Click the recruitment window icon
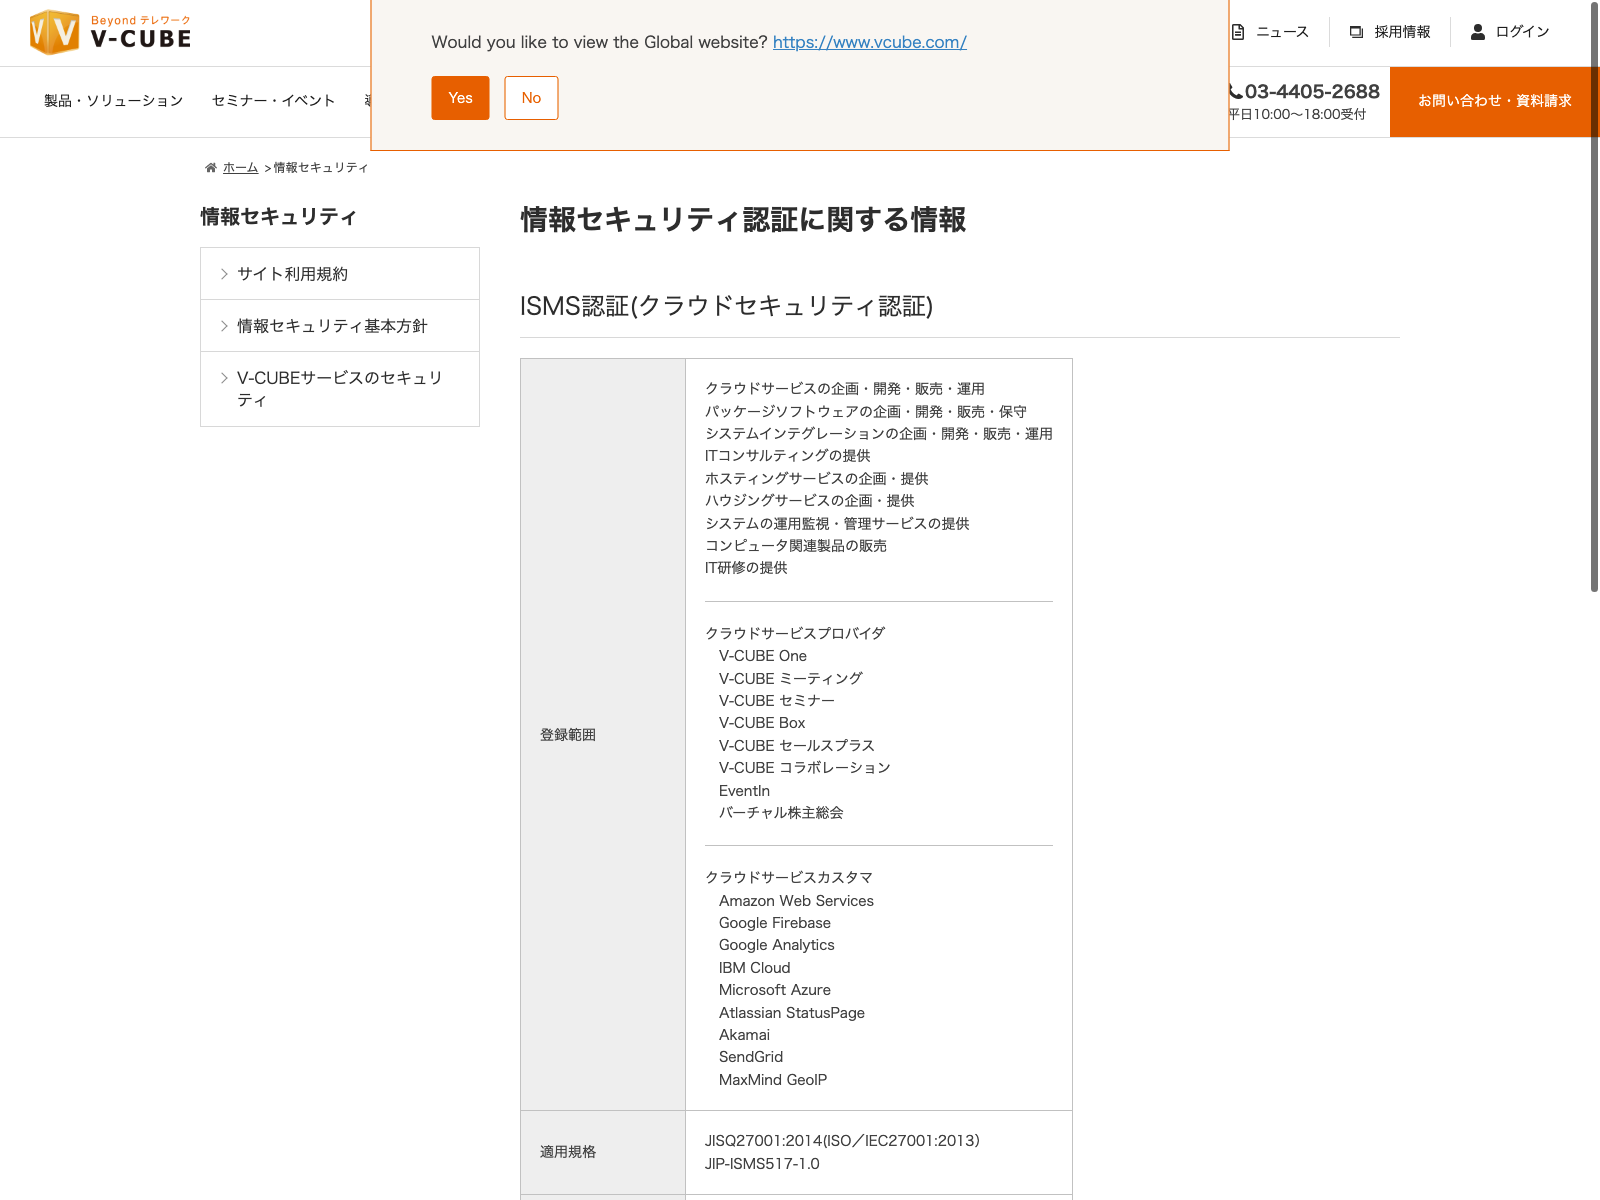 pos(1356,32)
